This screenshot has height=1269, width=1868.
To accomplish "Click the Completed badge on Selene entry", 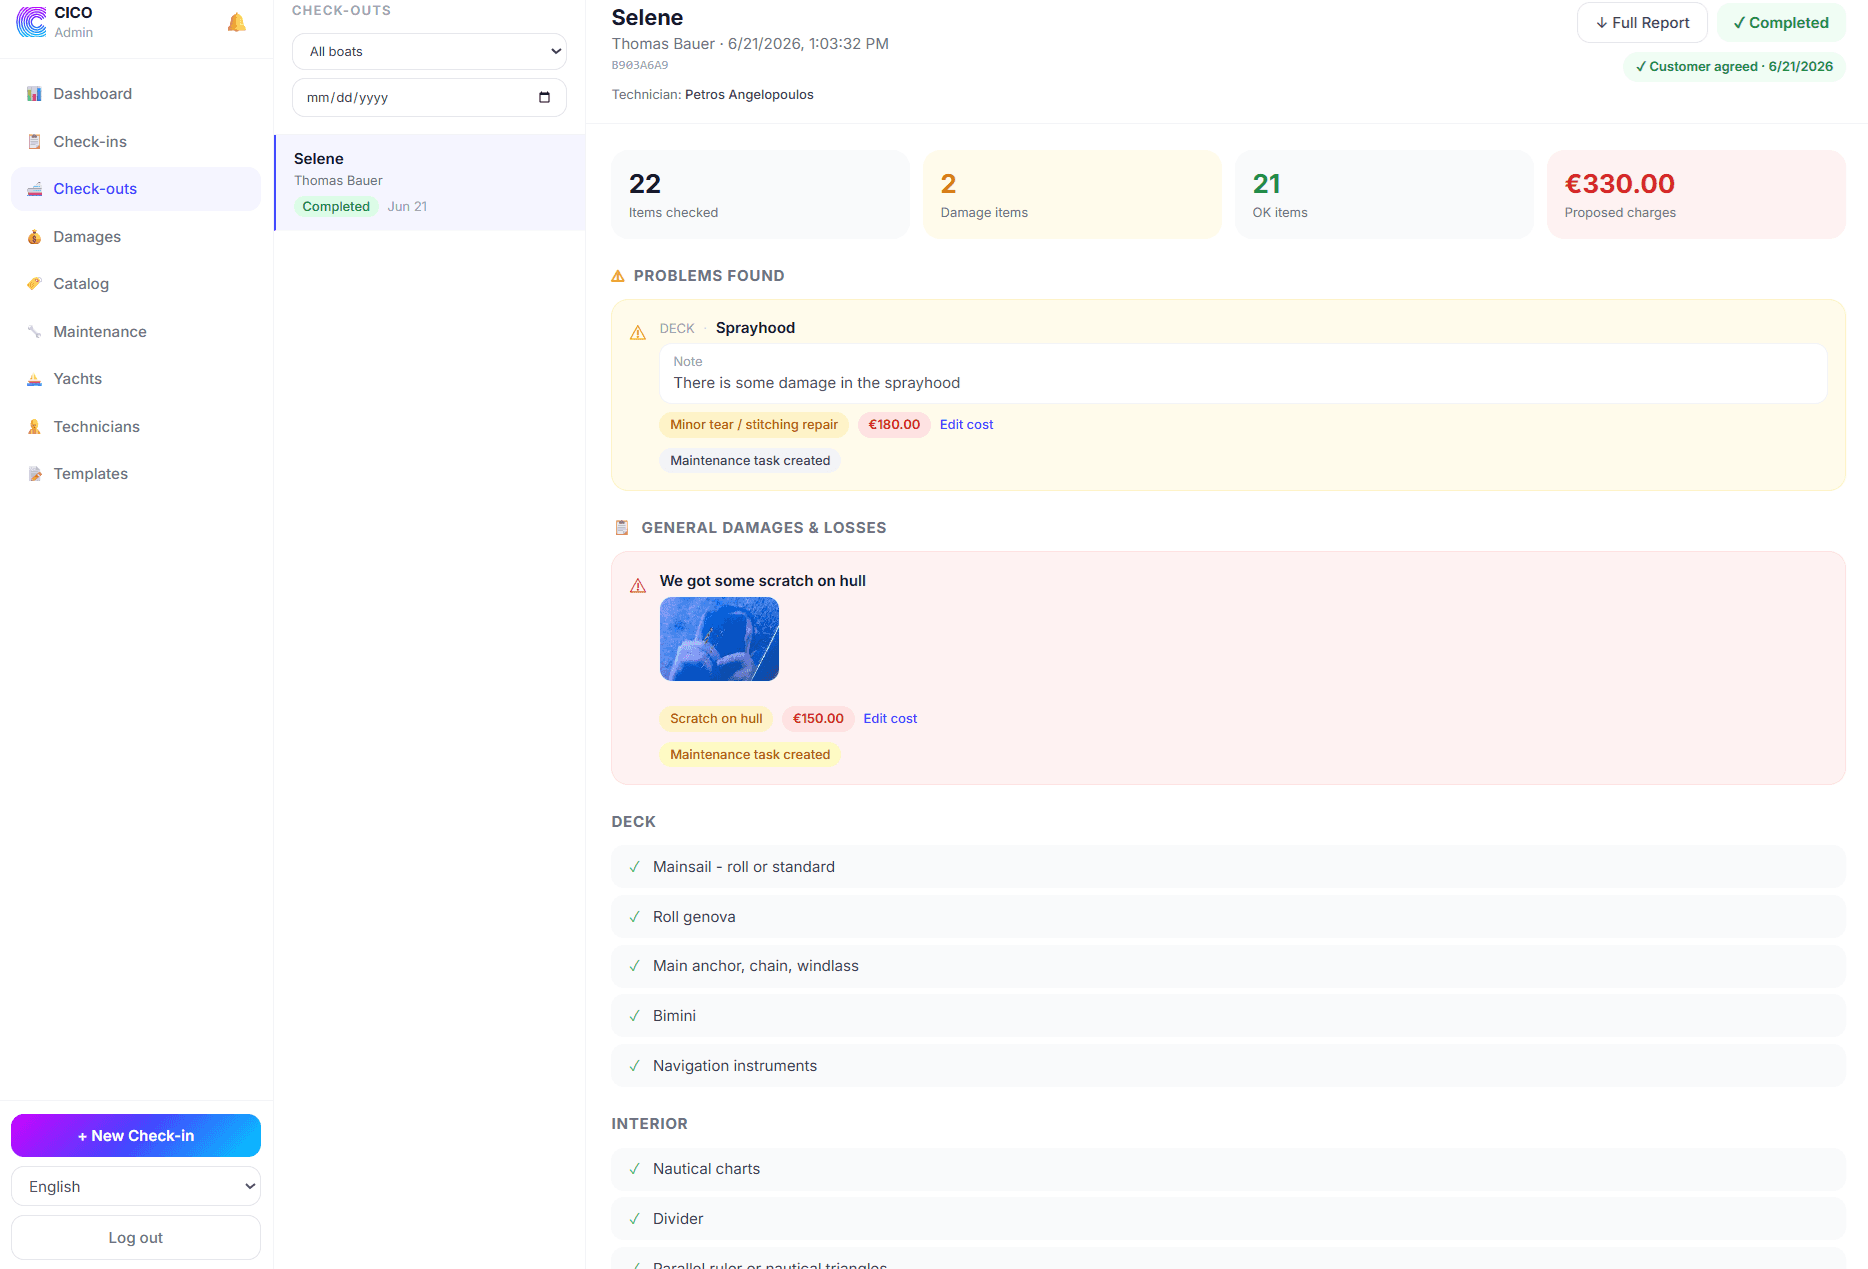I will 336,207.
